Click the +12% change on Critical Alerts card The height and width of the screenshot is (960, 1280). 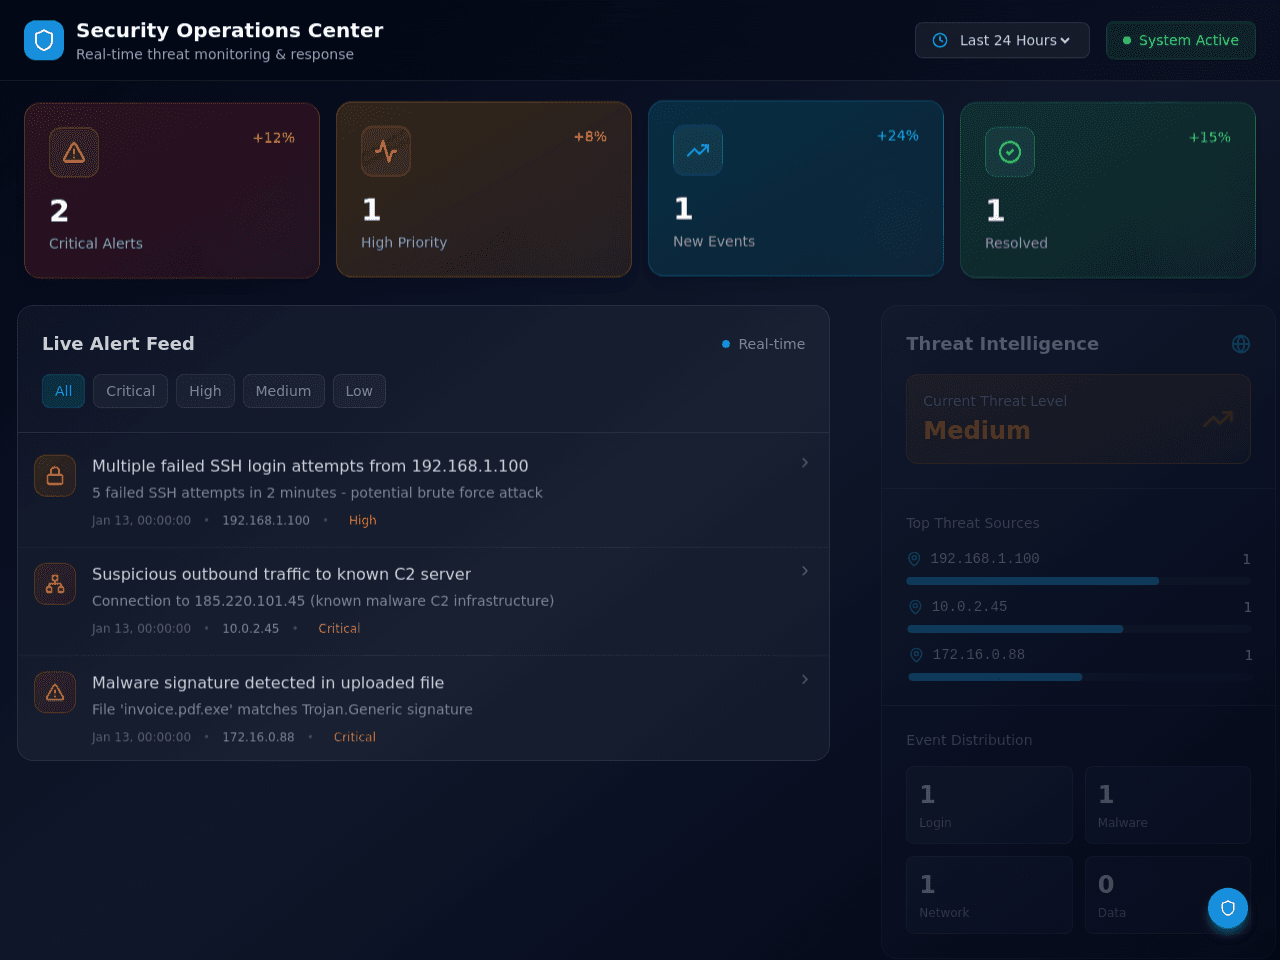click(274, 138)
